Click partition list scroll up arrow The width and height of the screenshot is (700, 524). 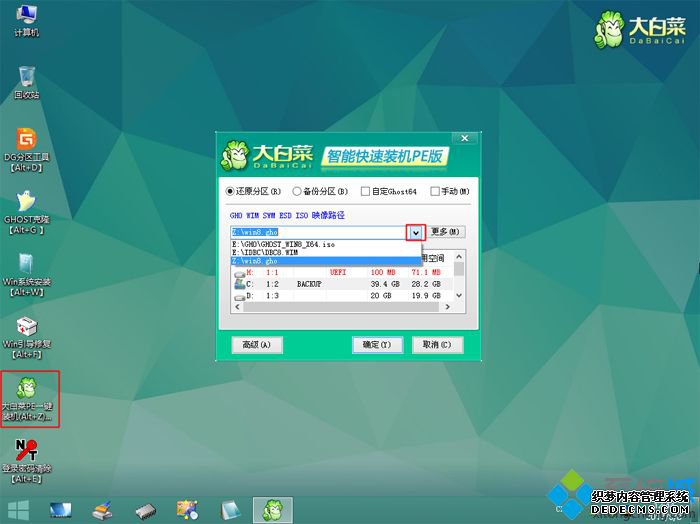(x=459, y=257)
